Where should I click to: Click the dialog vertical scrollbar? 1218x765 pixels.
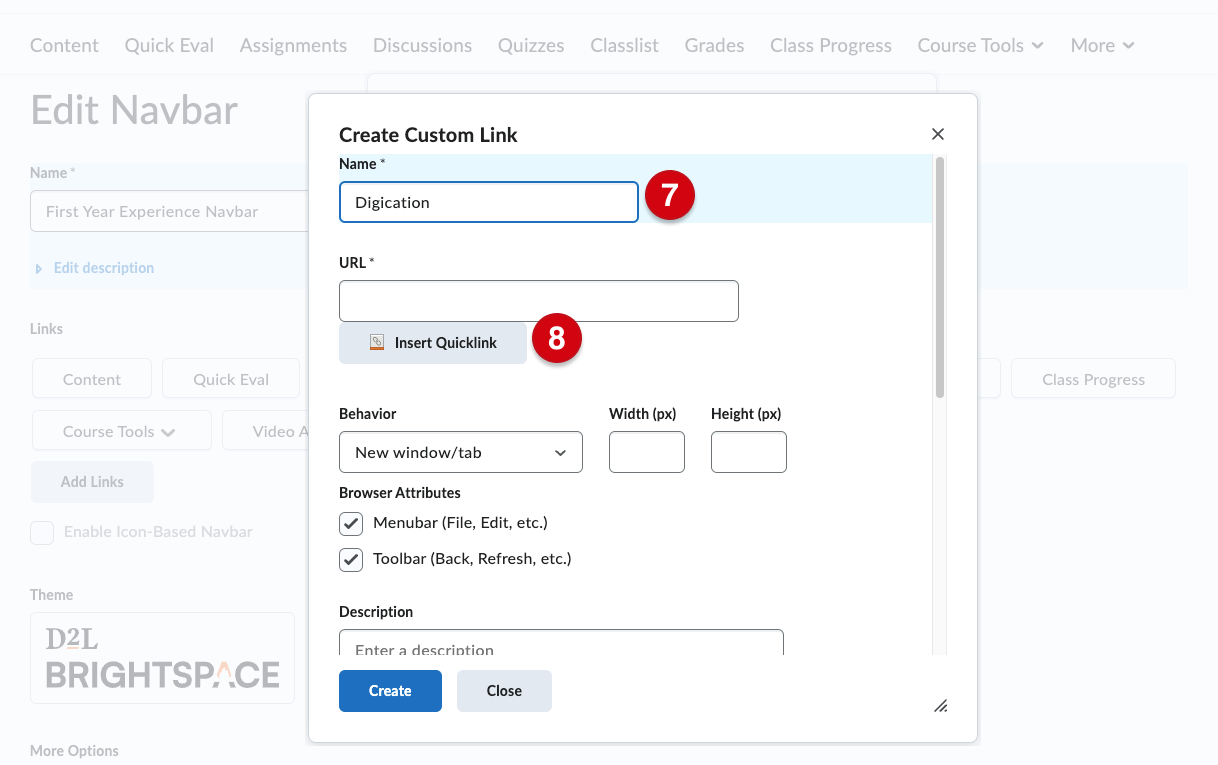click(940, 277)
